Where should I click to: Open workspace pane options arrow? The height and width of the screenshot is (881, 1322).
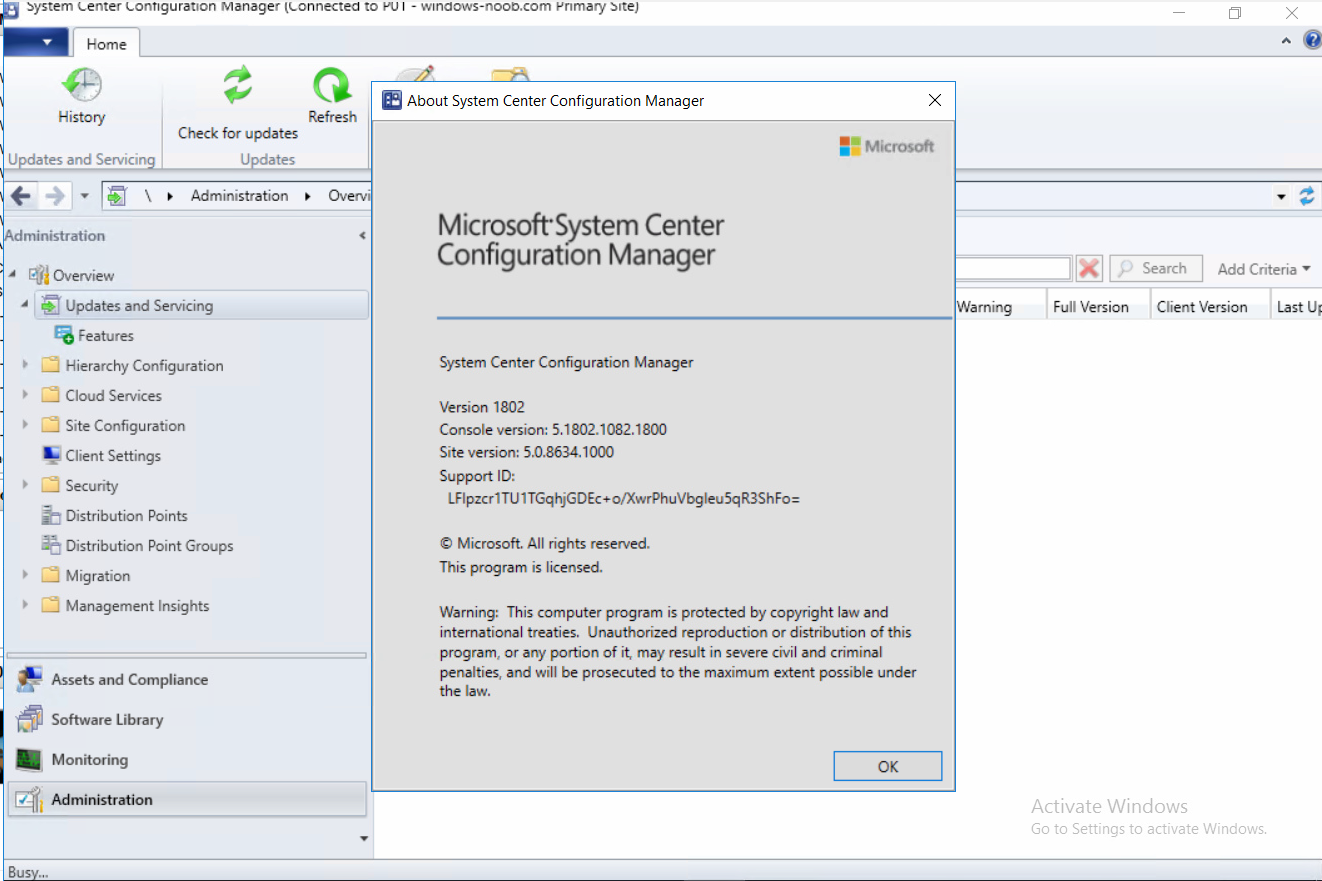coord(364,839)
